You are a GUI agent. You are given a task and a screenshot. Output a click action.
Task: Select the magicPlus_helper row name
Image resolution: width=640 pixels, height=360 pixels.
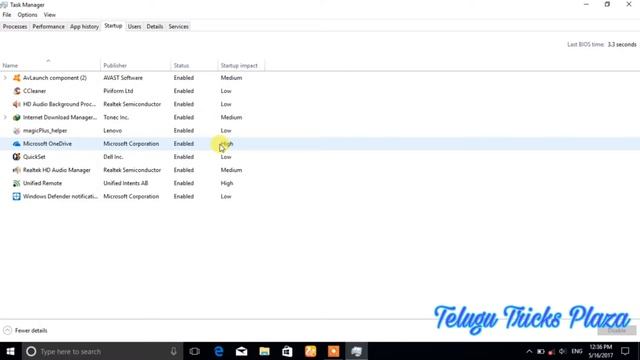point(45,131)
